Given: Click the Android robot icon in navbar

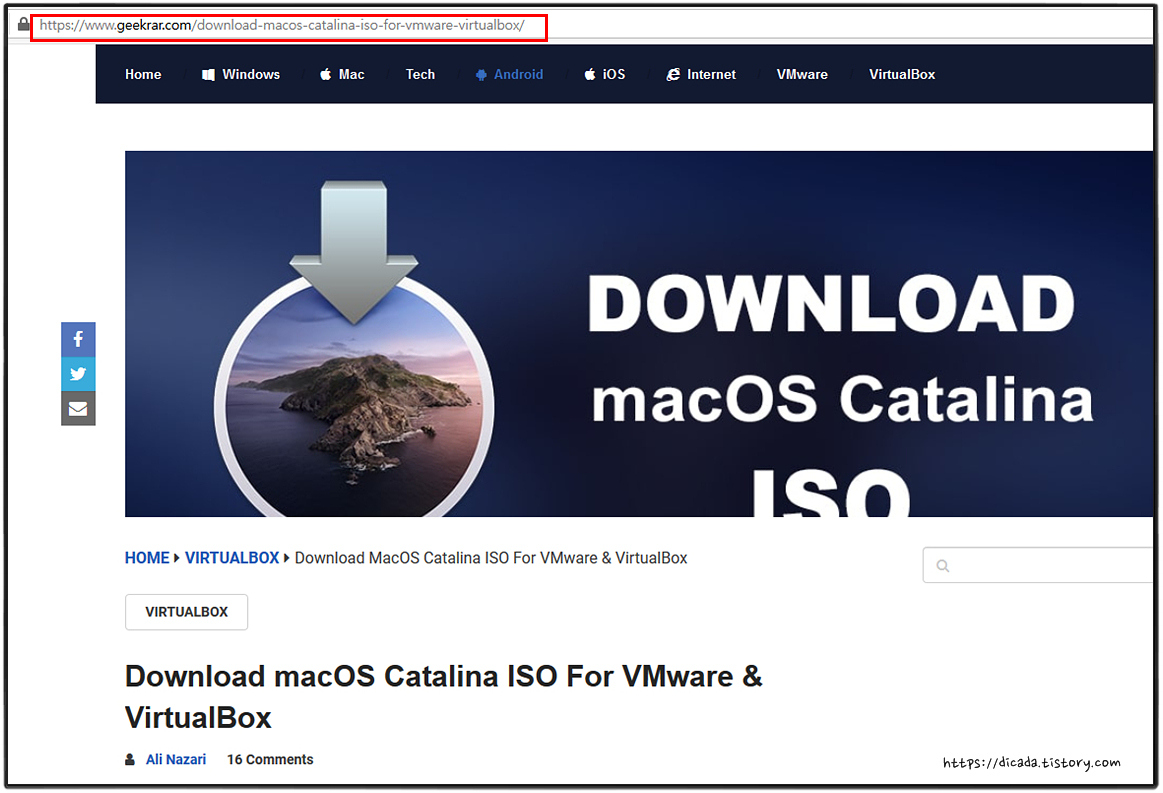Looking at the screenshot, I should pyautogui.click(x=481, y=74).
